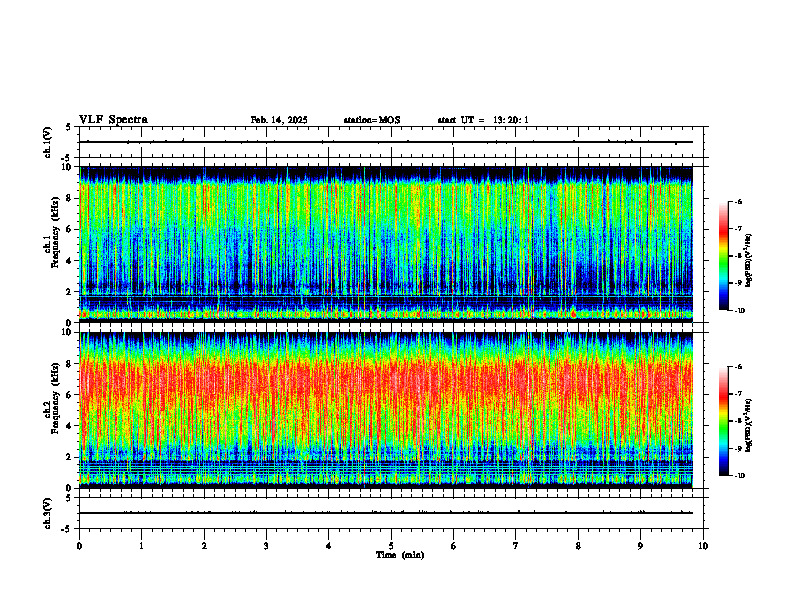Click the 'station=MOS' header label

[372, 120]
